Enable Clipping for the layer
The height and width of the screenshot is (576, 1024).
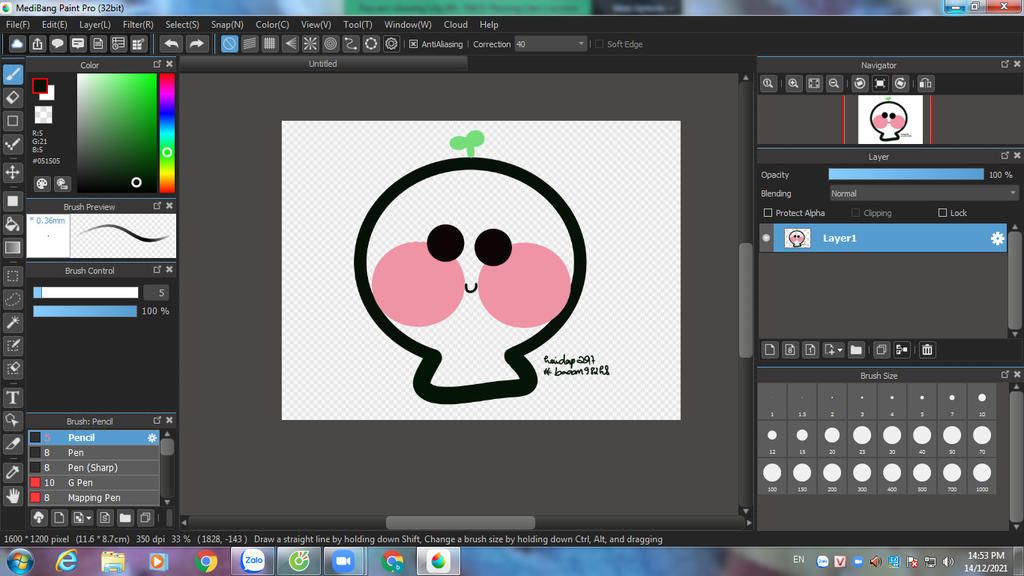(856, 213)
